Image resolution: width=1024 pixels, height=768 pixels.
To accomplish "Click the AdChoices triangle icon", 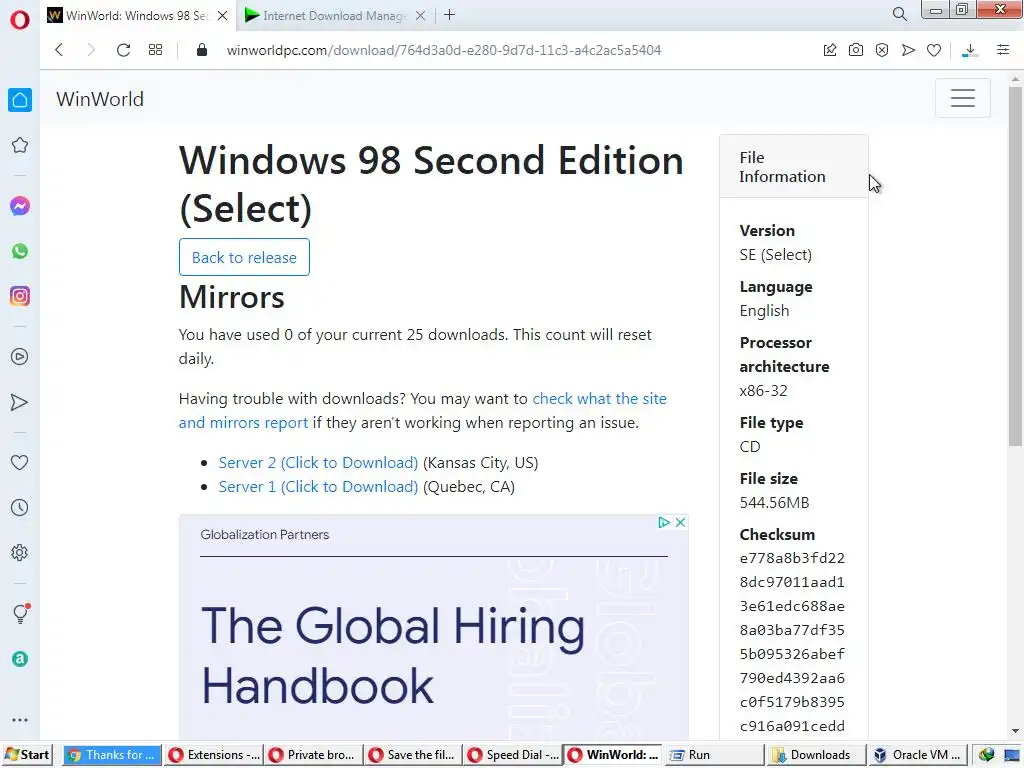I will coord(664,522).
